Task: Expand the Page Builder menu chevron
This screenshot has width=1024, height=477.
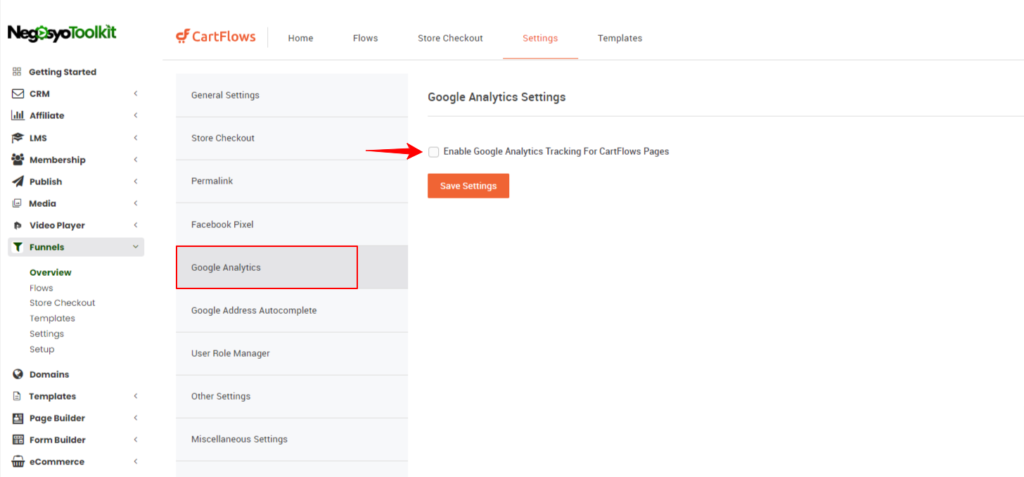Action: pos(135,418)
